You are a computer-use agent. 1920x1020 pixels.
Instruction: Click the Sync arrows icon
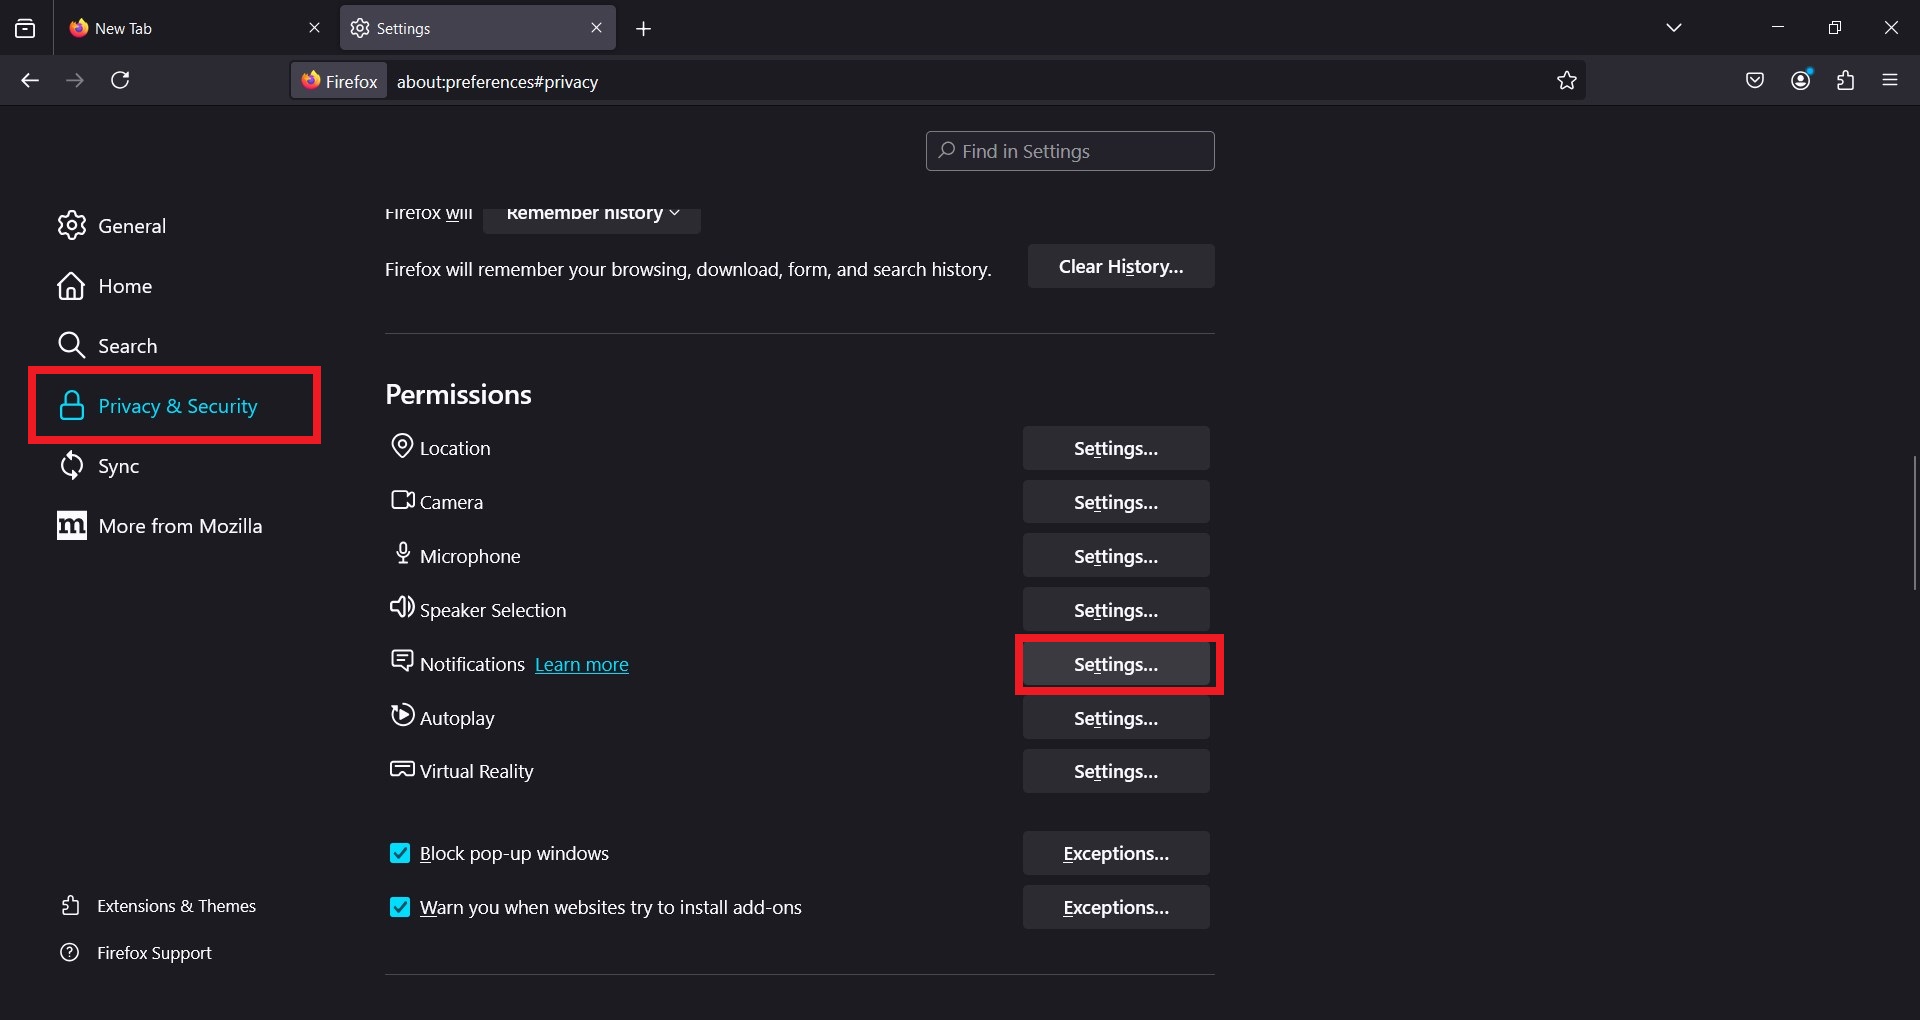click(x=72, y=466)
